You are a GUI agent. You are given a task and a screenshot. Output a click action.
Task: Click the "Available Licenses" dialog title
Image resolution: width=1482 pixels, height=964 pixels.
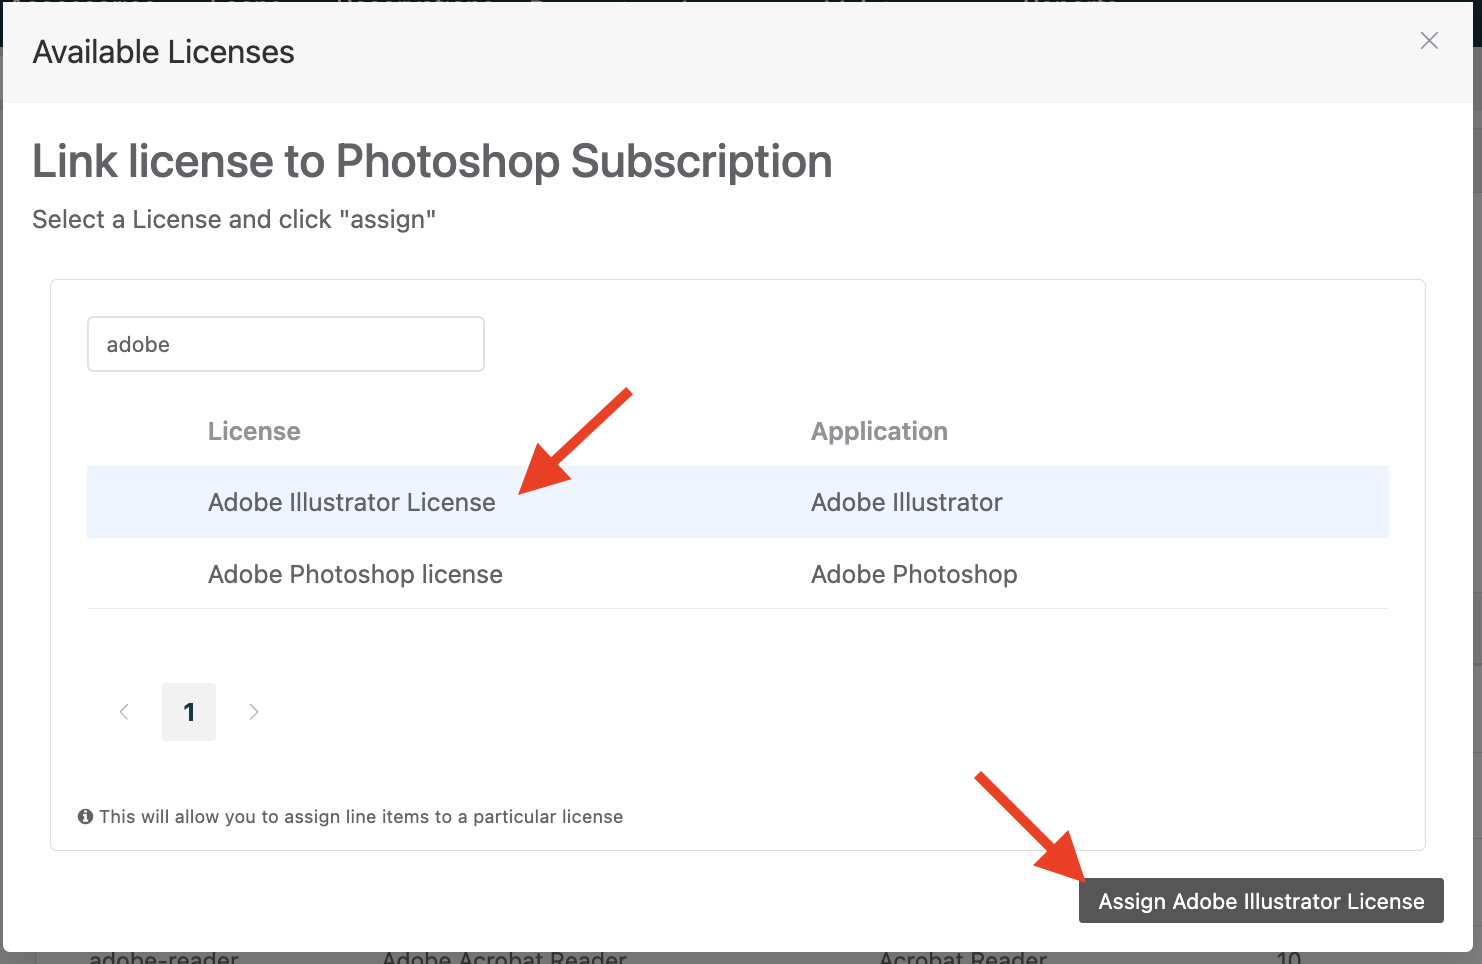tap(164, 52)
